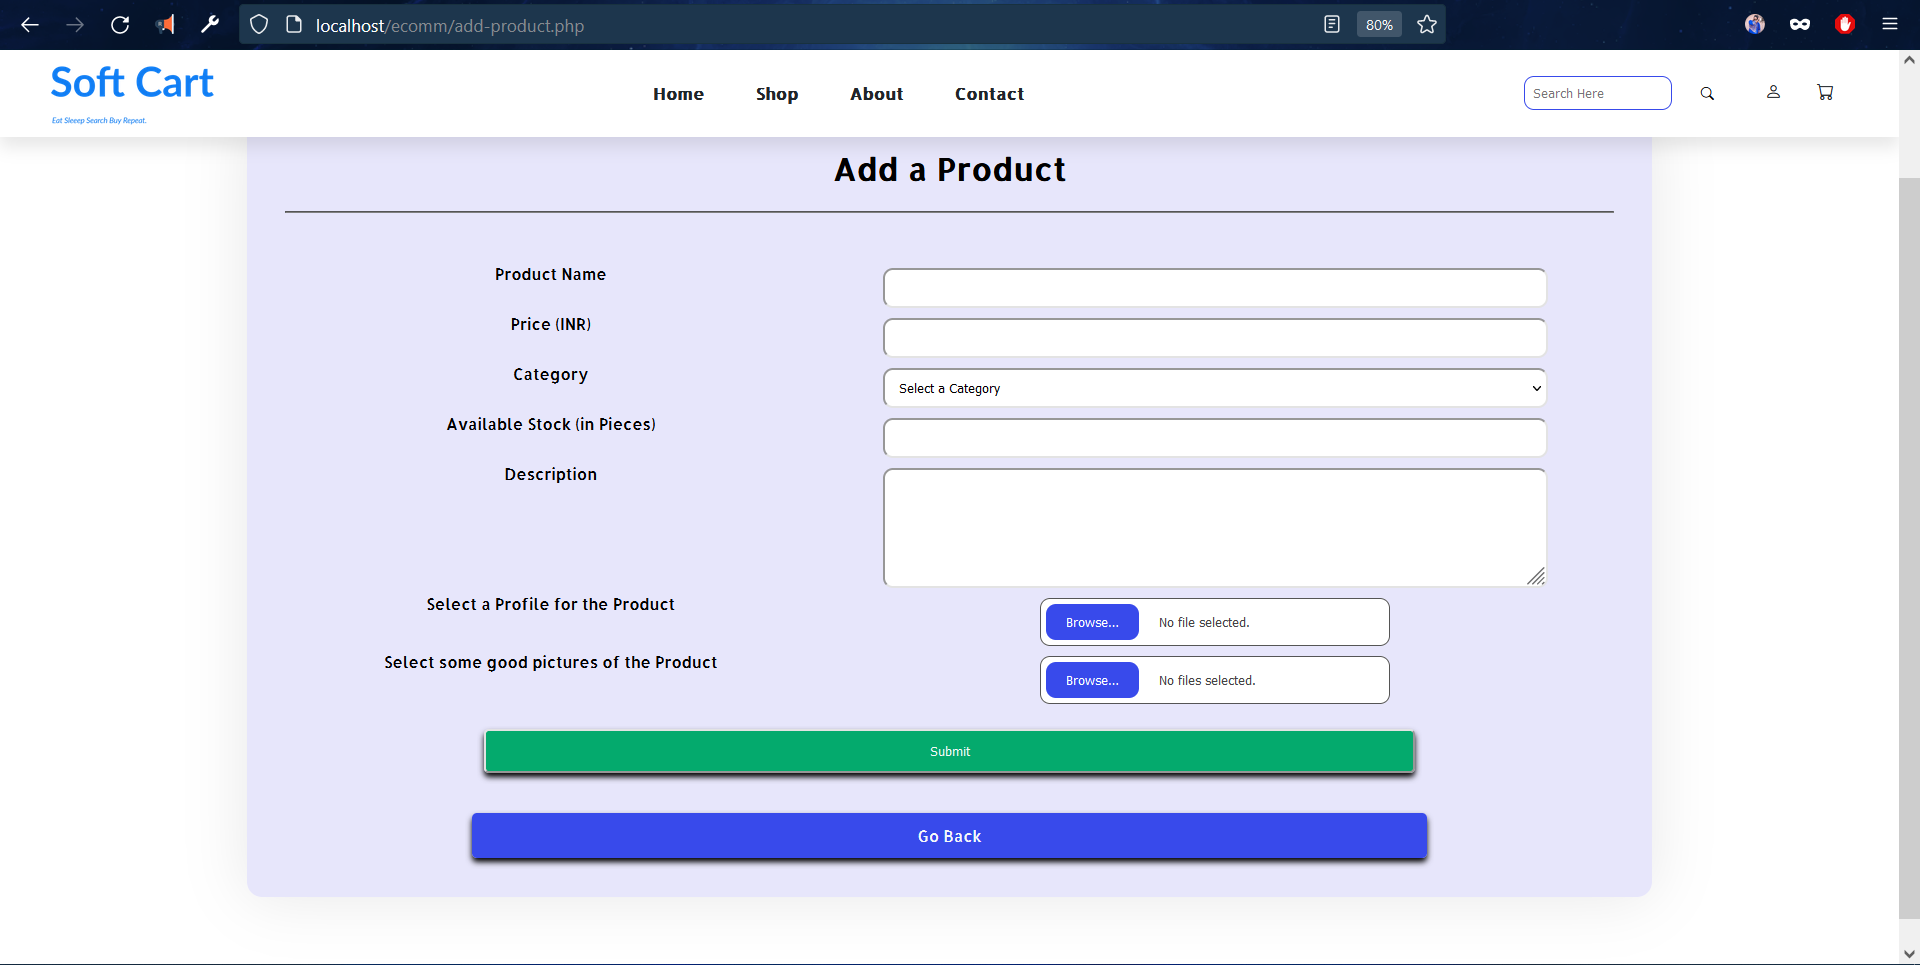Open the Shop menu item
The image size is (1920, 965).
click(x=777, y=93)
